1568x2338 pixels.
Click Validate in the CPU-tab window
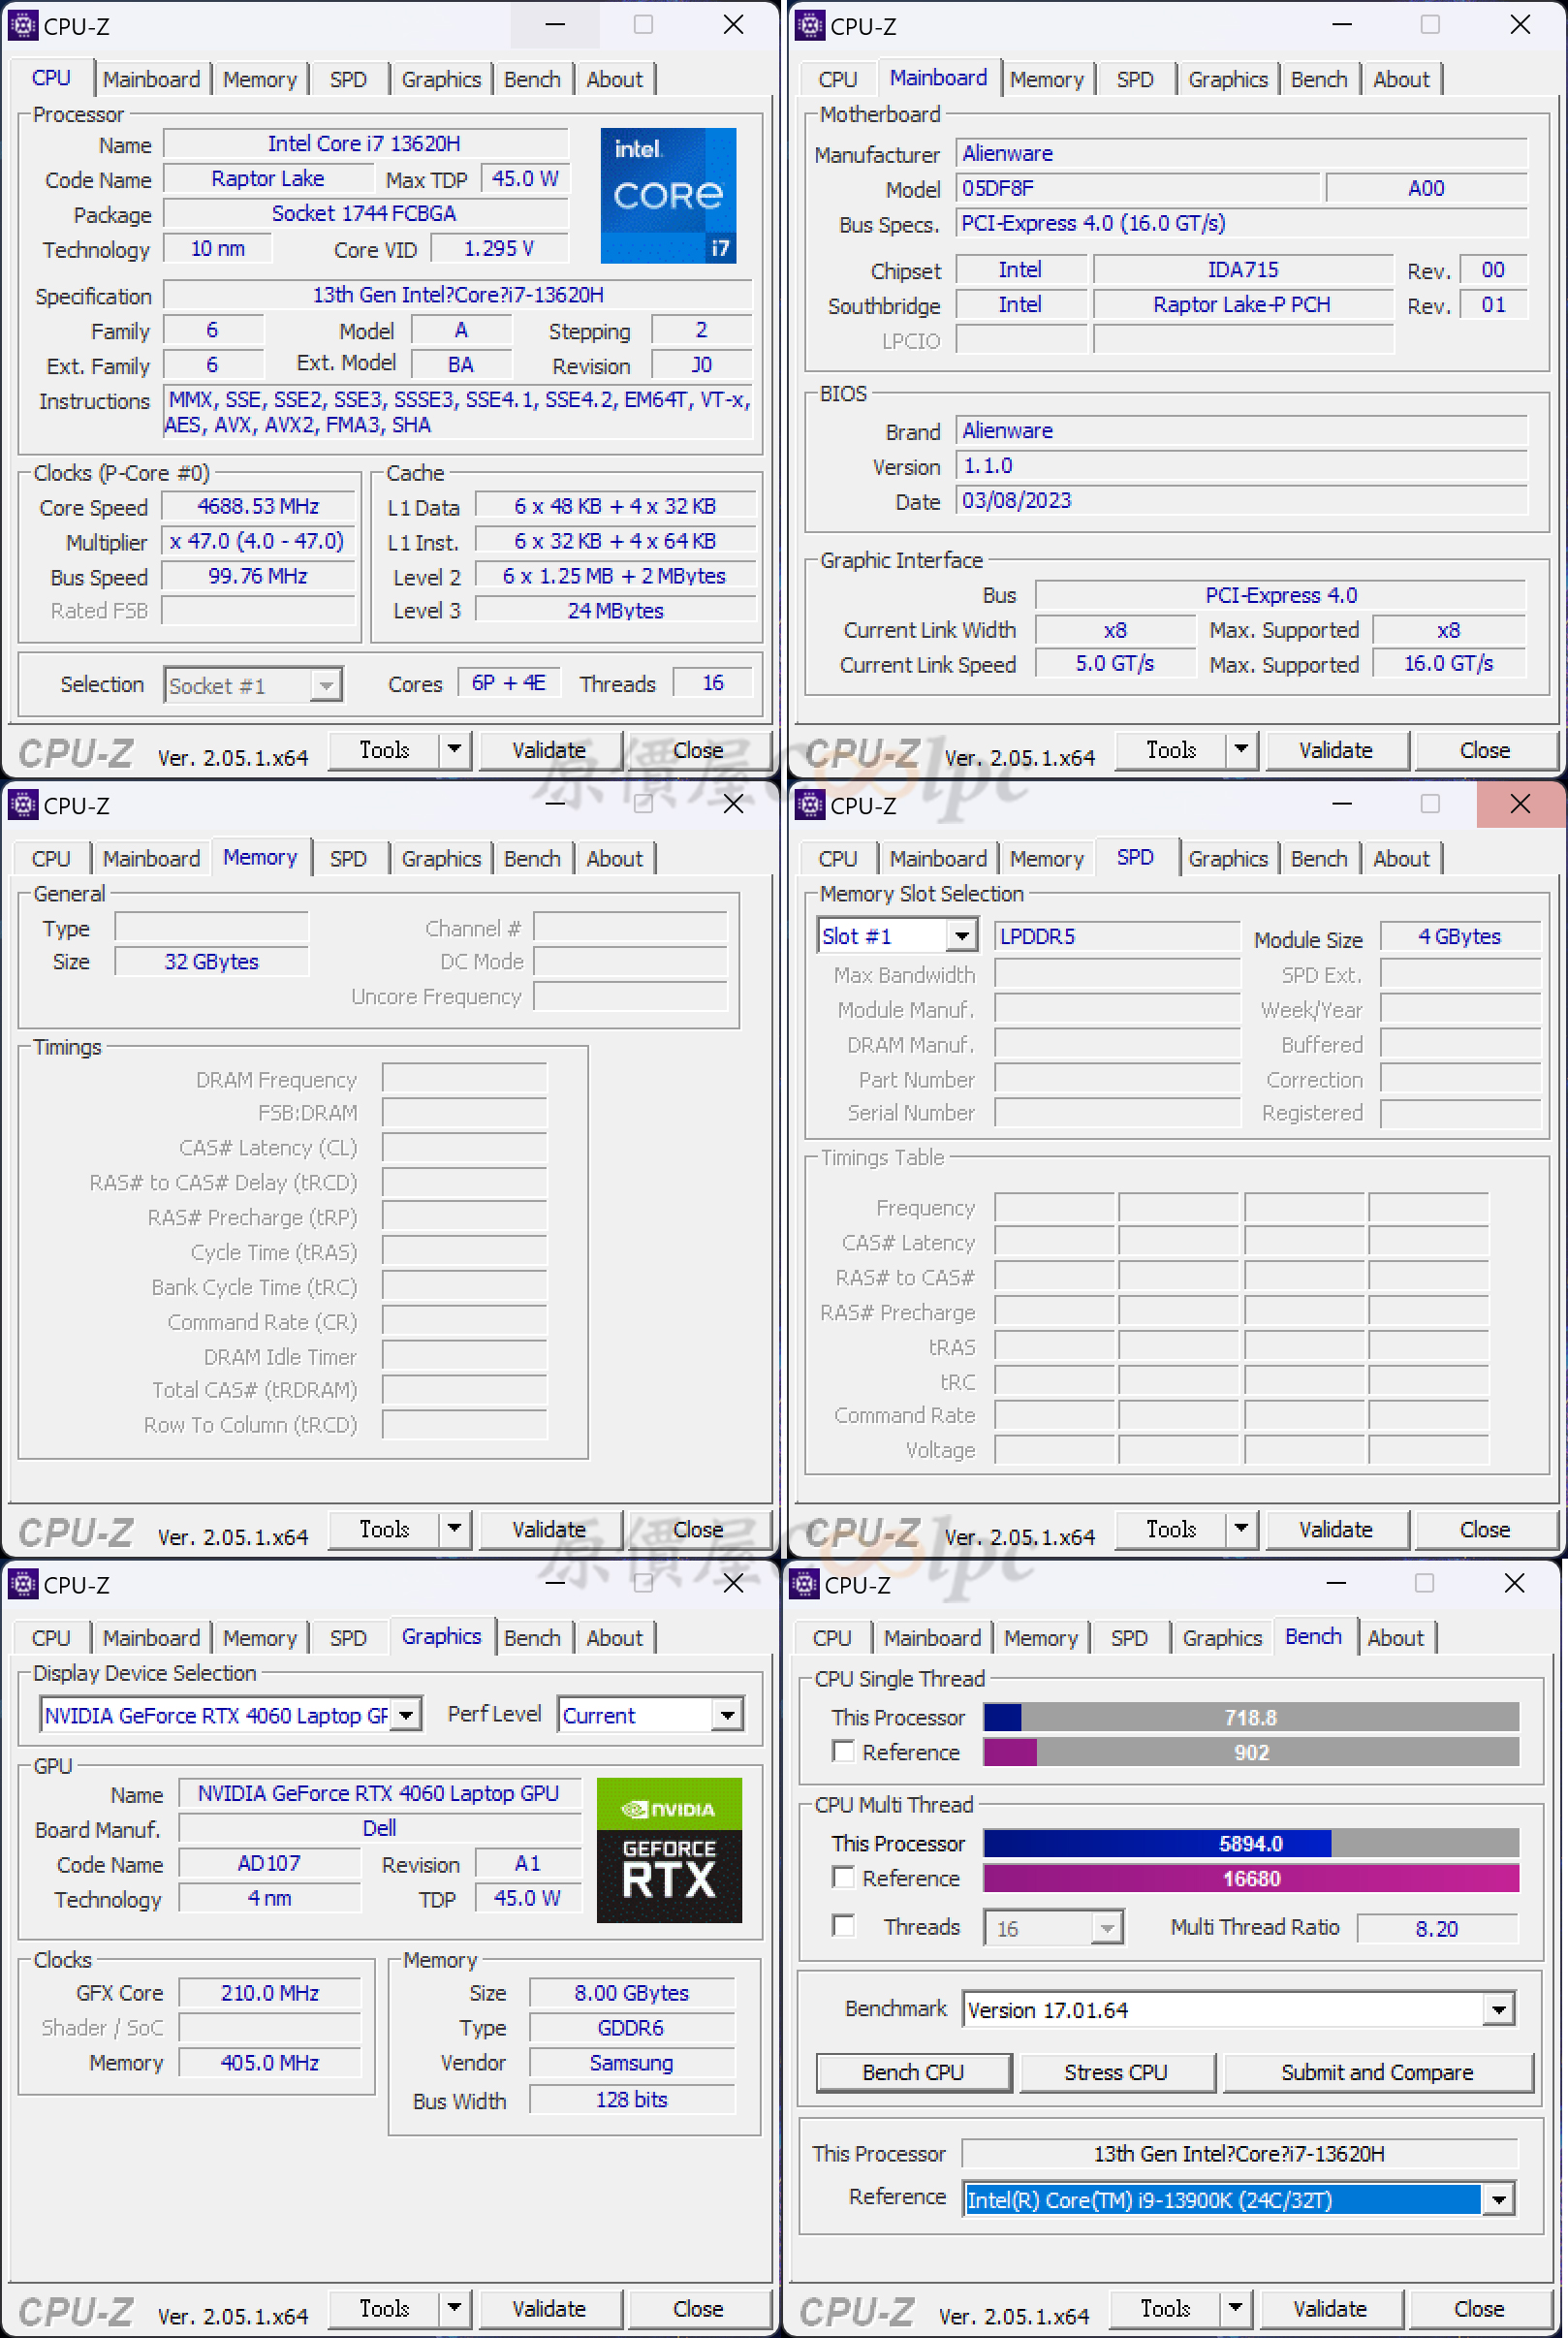tap(549, 749)
